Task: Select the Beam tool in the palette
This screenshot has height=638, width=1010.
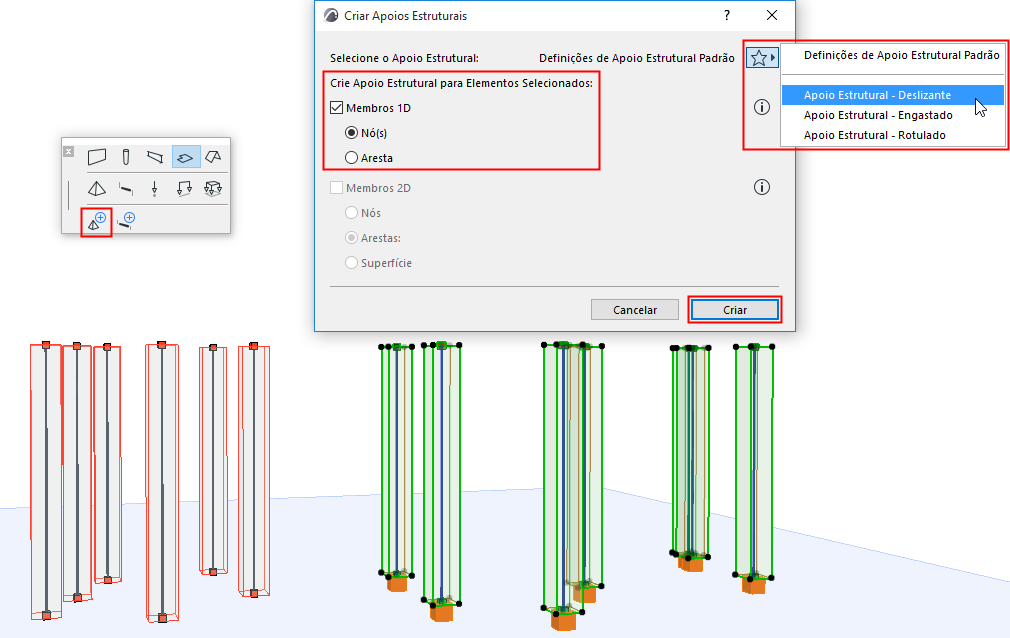Action: 155,157
